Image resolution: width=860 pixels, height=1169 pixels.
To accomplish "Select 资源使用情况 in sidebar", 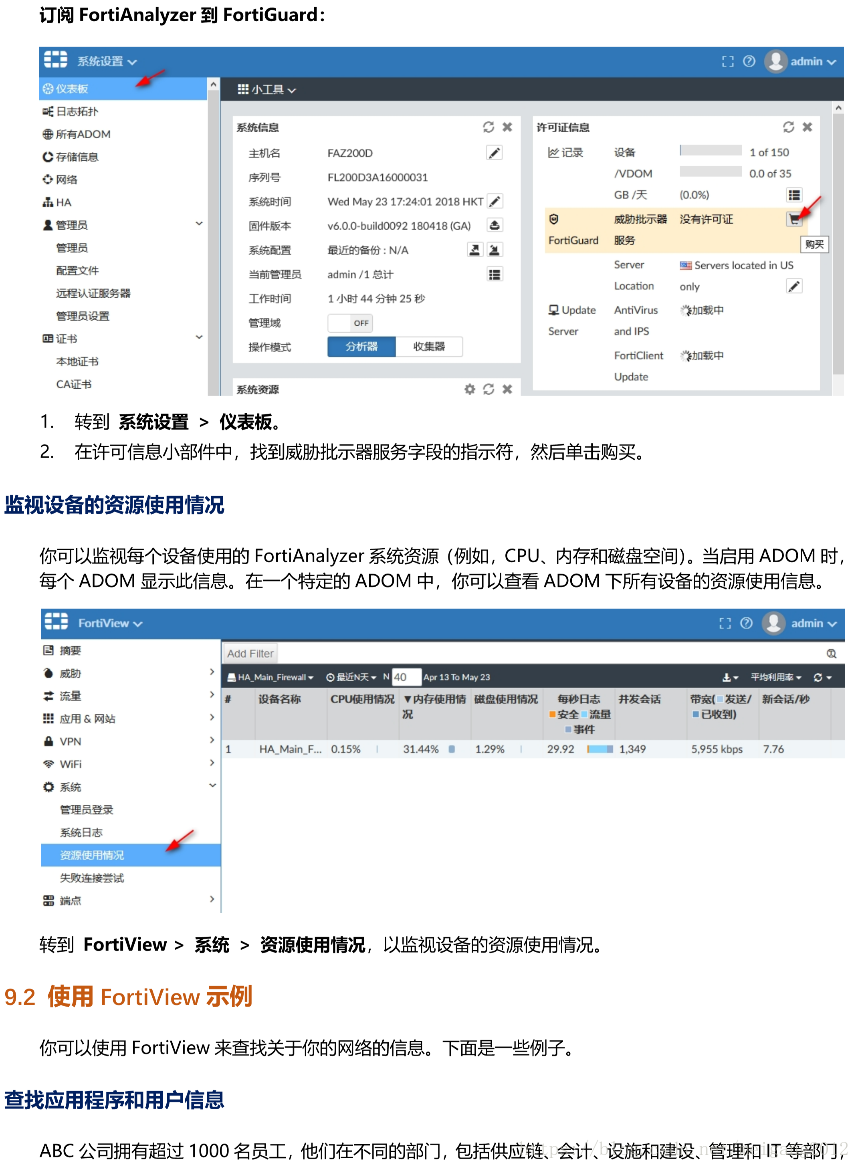I will (x=130, y=855).
